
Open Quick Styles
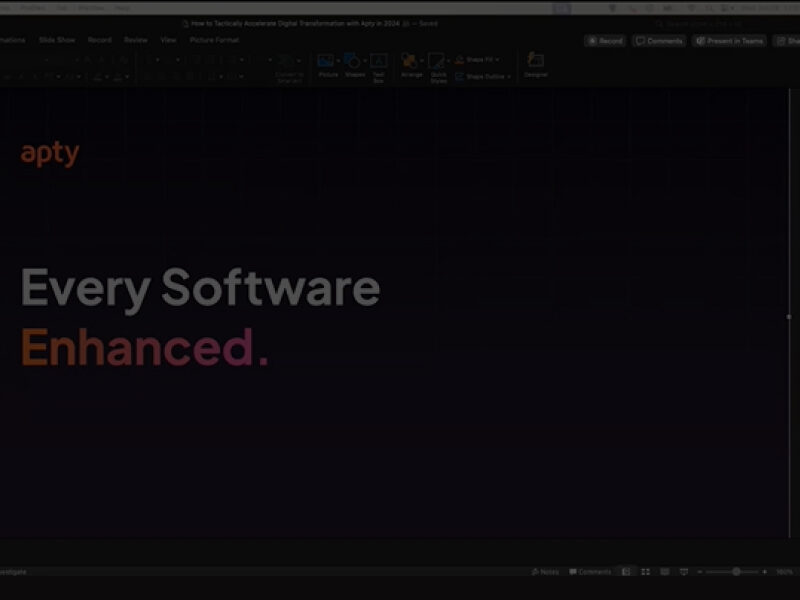coord(437,62)
